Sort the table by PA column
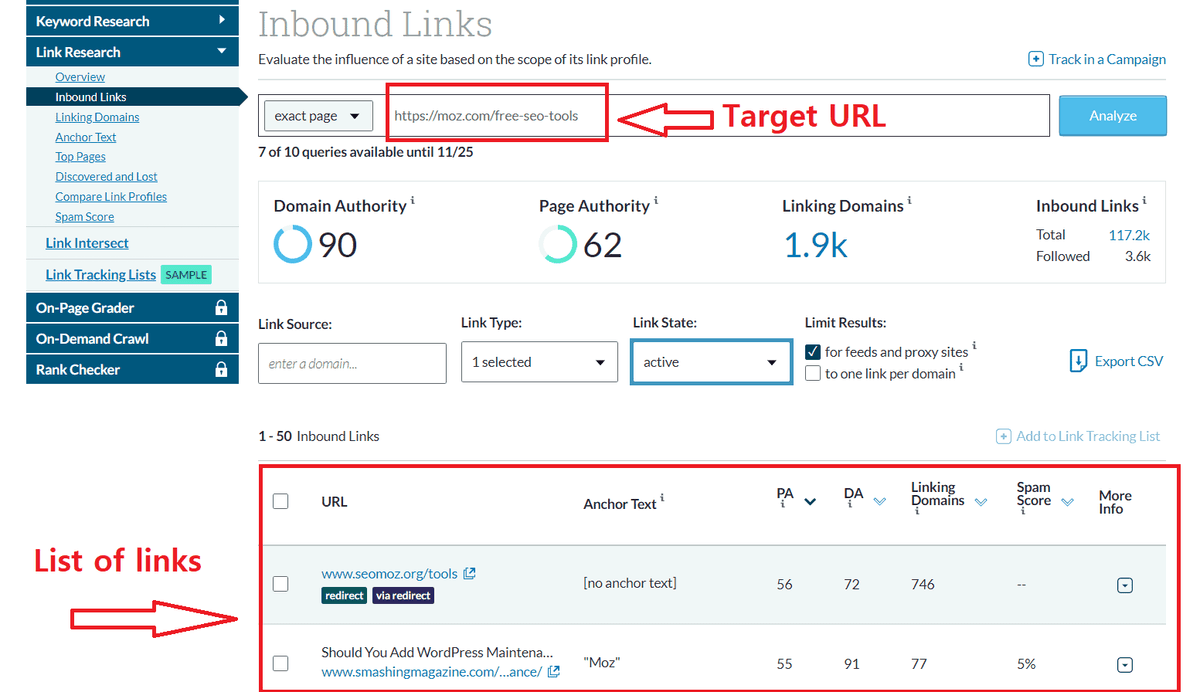 [811, 502]
